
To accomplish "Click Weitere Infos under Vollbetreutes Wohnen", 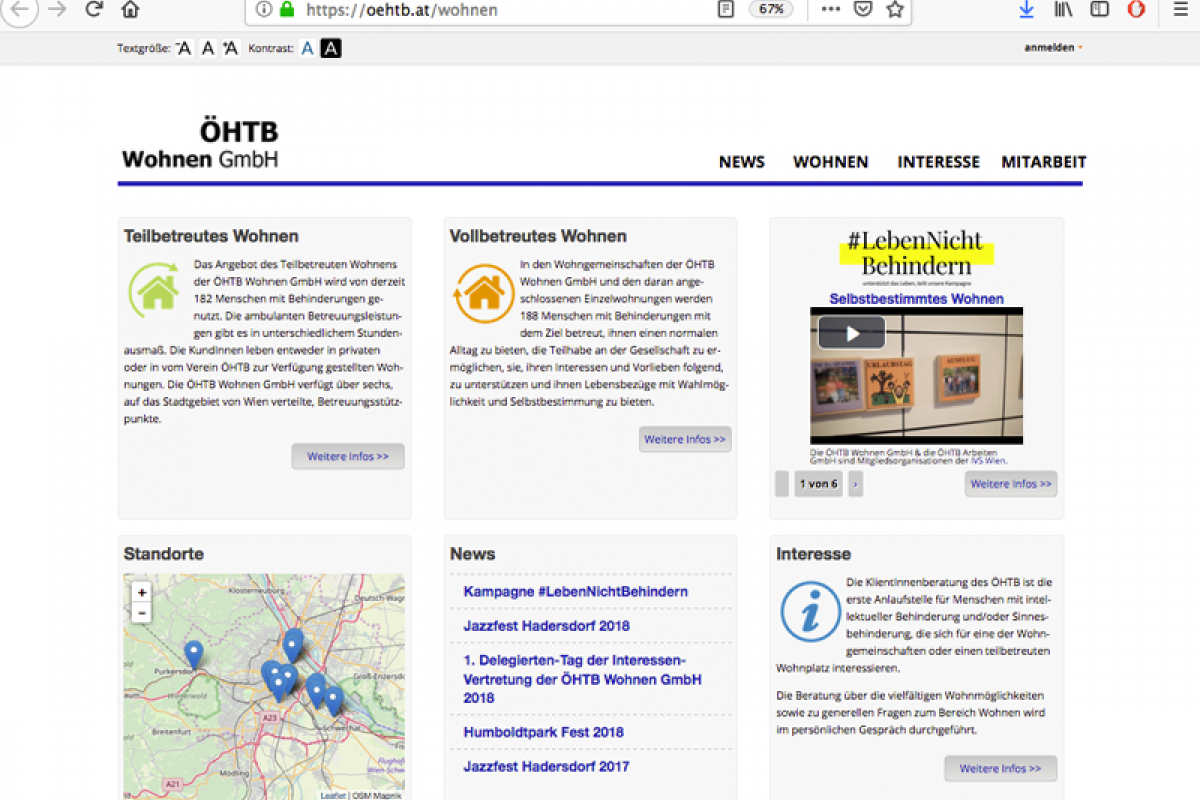I will pos(685,440).
